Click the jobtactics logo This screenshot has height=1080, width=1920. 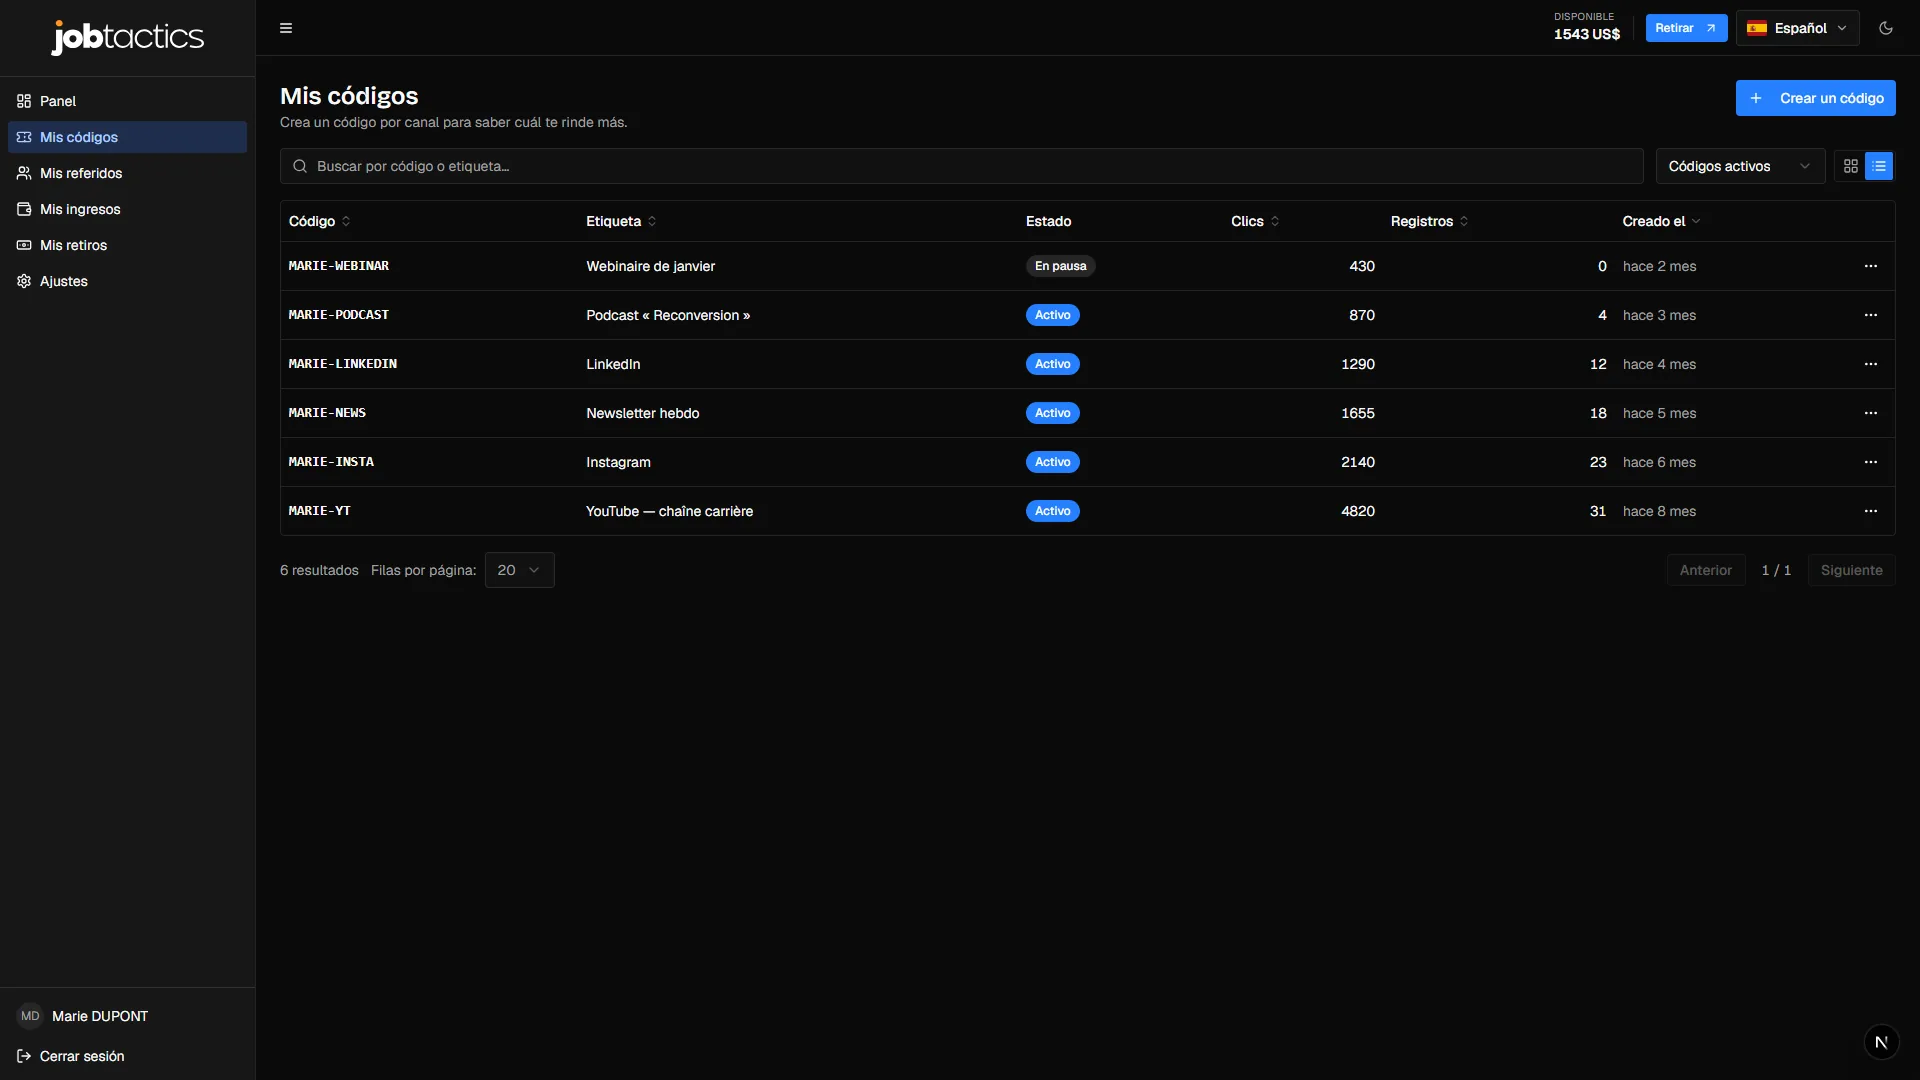[128, 37]
